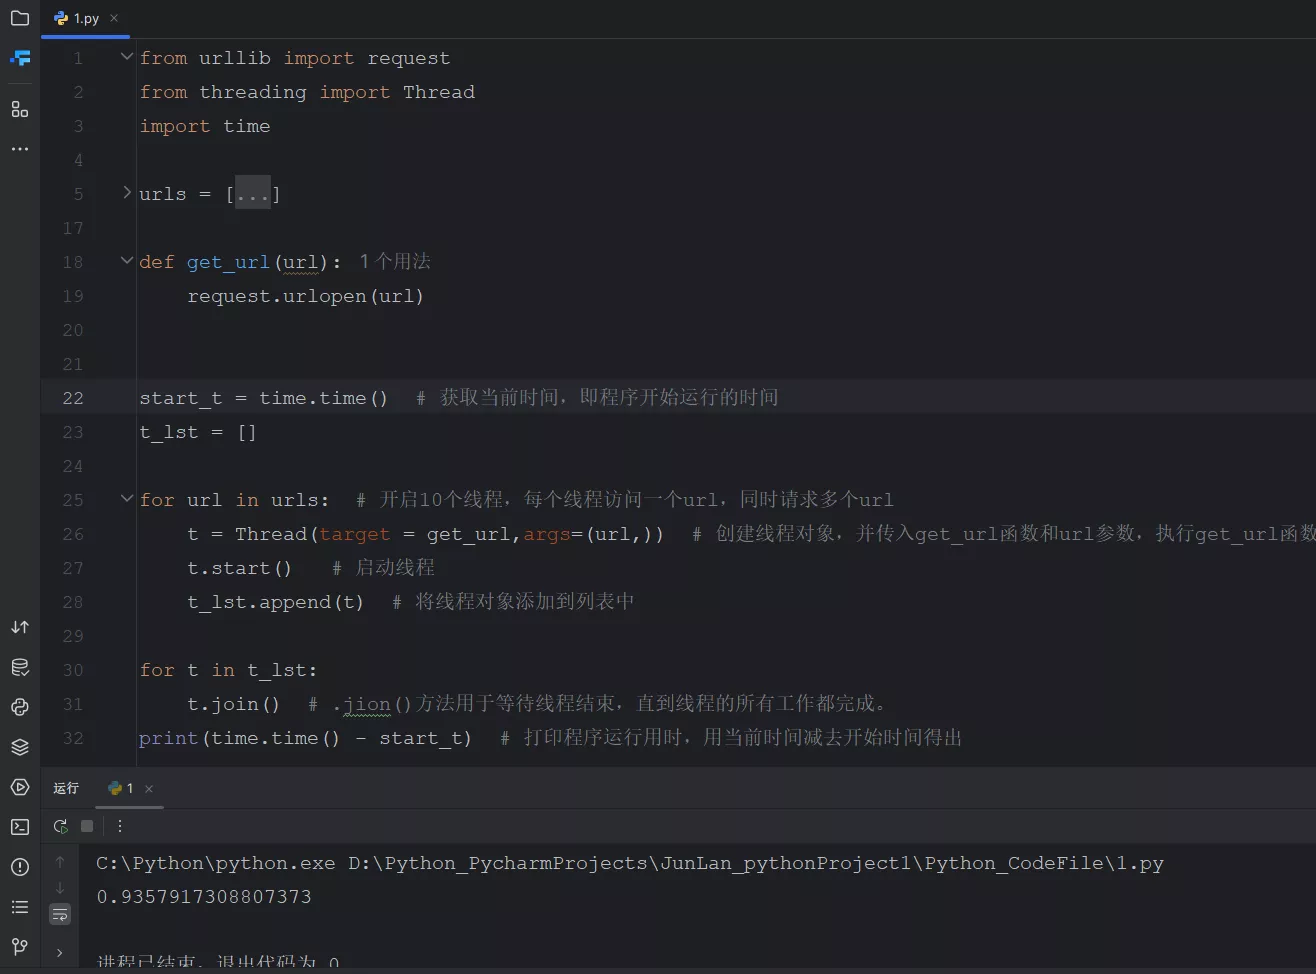Click the '1 个用法' usages hint
Screen dimensions: 1316x974
[x=395, y=261]
